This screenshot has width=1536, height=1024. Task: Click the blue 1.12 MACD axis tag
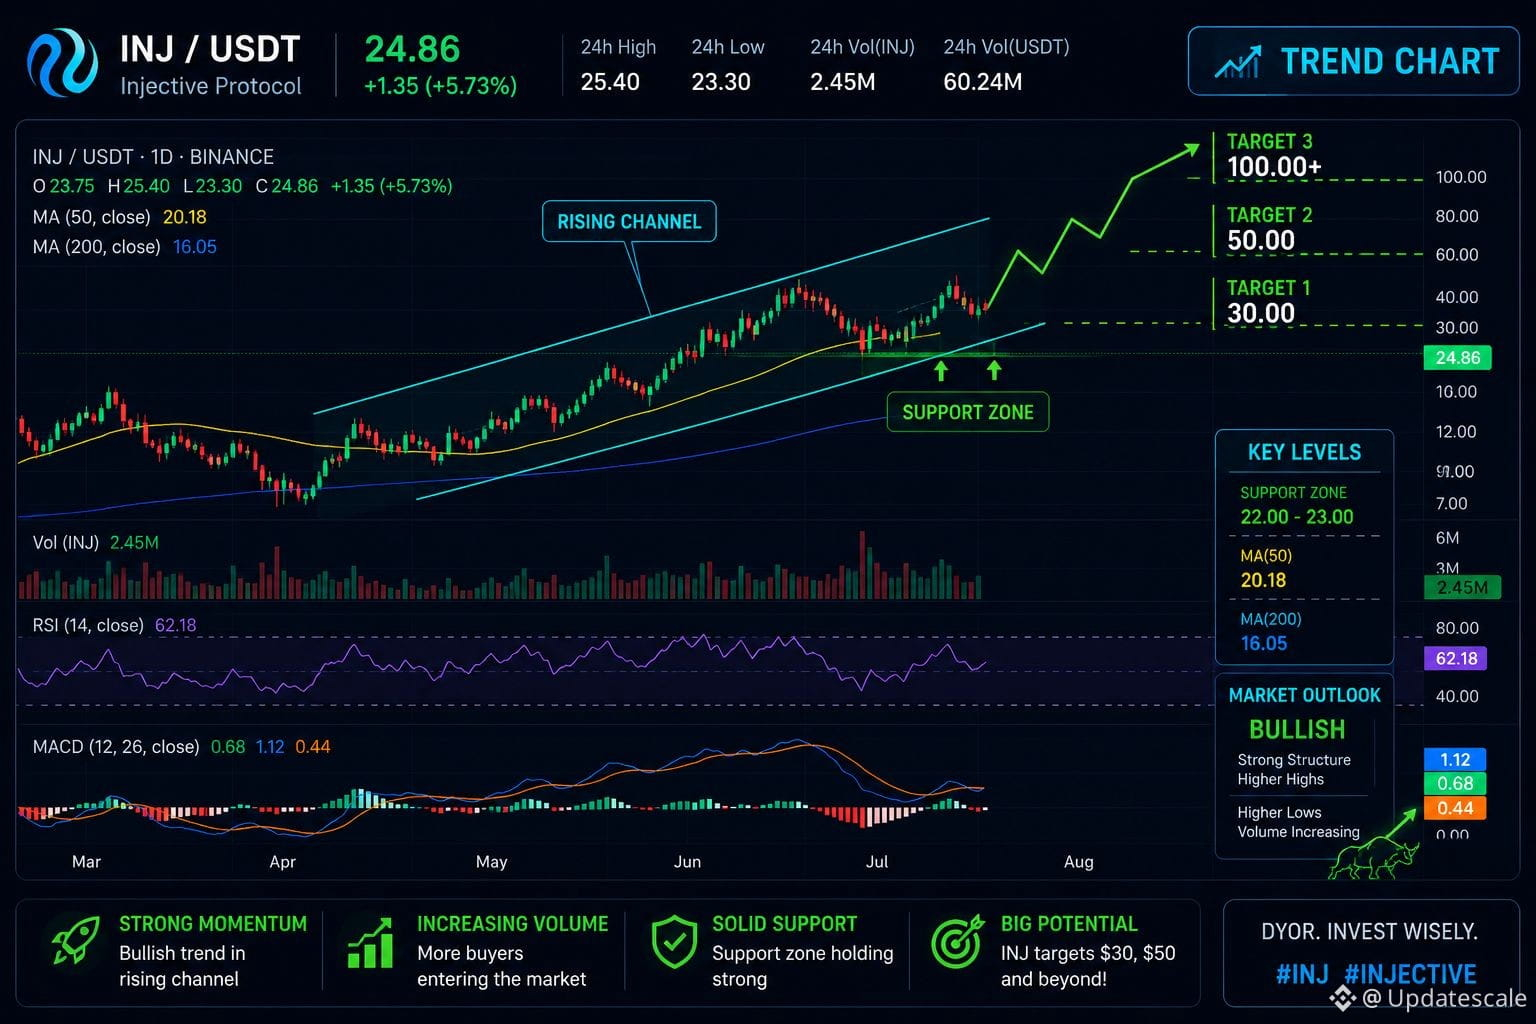1455,759
